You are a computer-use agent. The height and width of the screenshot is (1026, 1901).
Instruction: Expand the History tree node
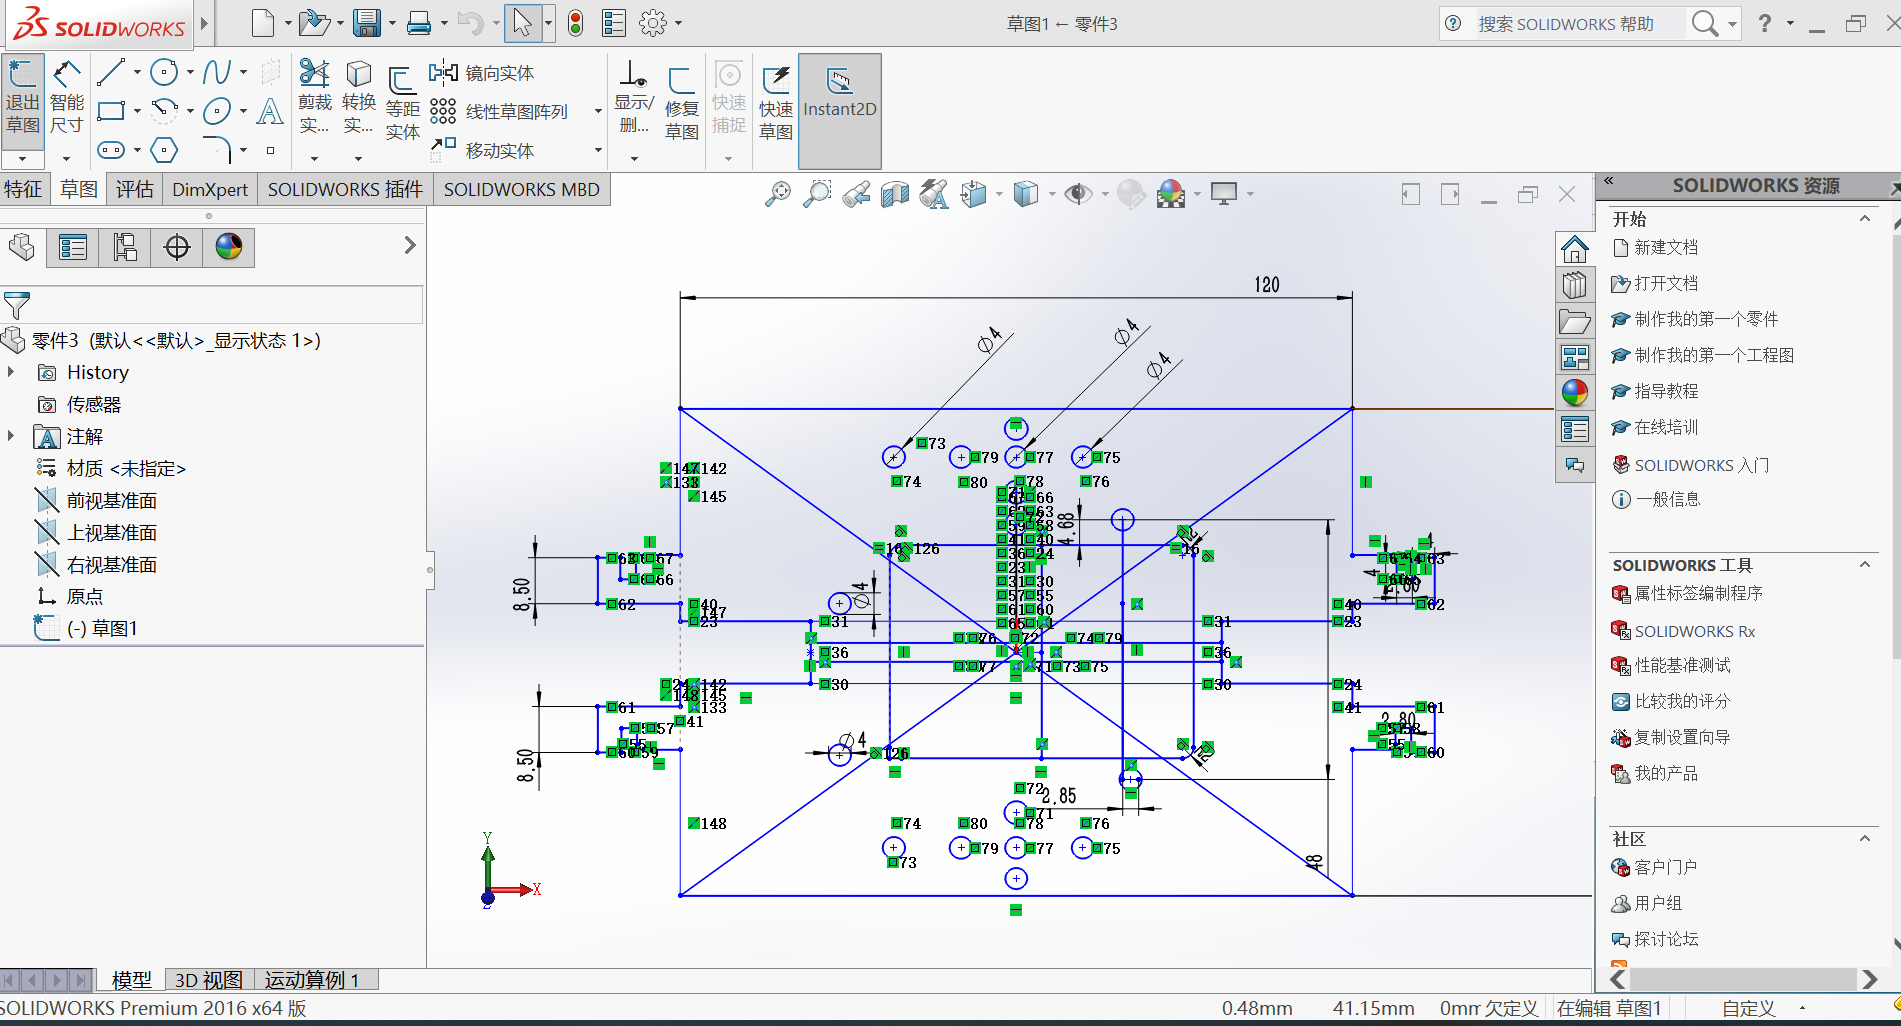point(11,372)
